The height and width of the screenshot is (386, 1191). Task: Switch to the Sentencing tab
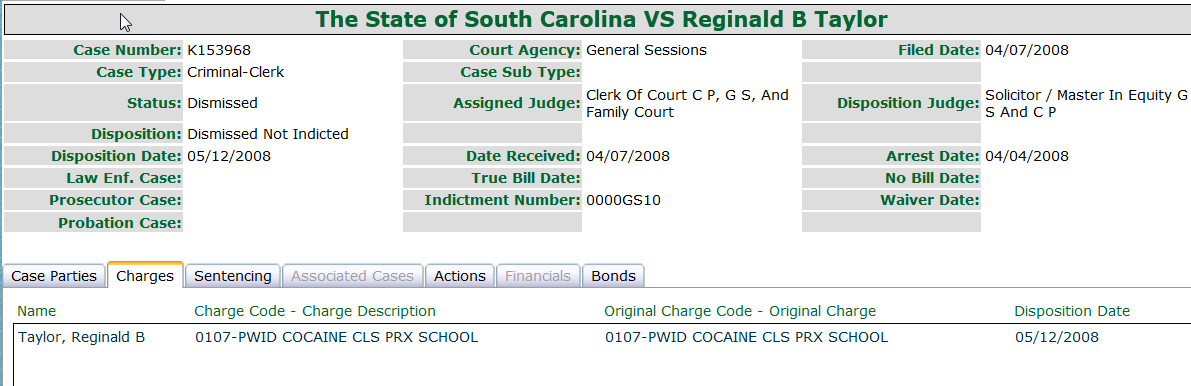(232, 276)
